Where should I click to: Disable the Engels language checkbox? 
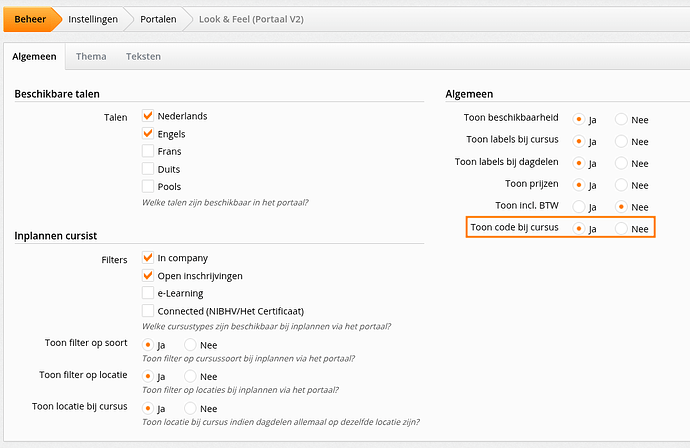coord(148,134)
